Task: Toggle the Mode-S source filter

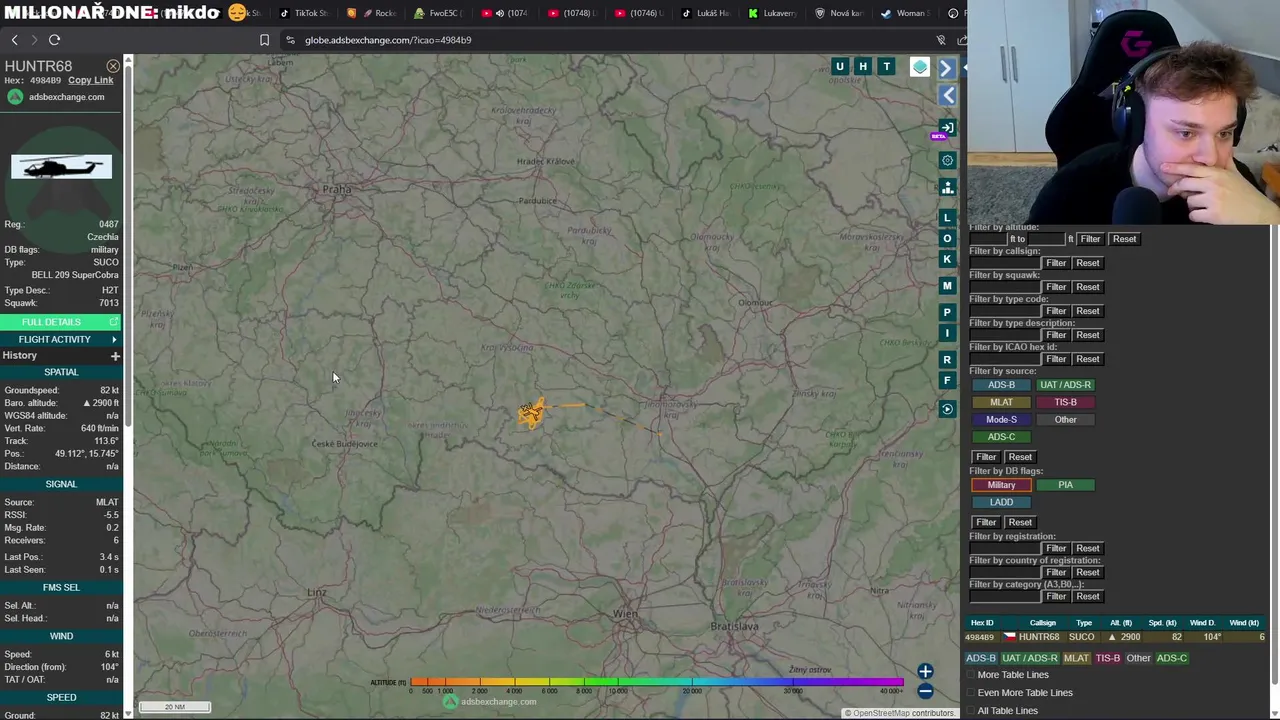Action: pos(1001,420)
